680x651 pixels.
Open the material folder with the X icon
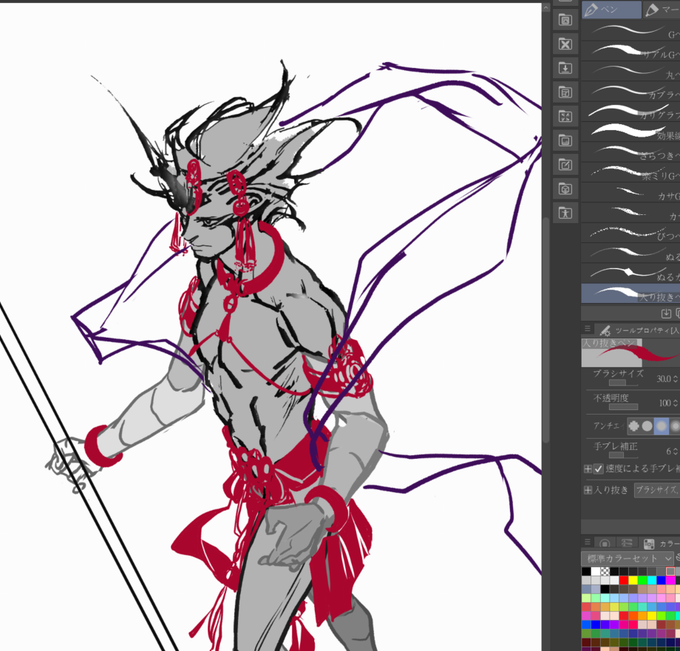click(565, 44)
